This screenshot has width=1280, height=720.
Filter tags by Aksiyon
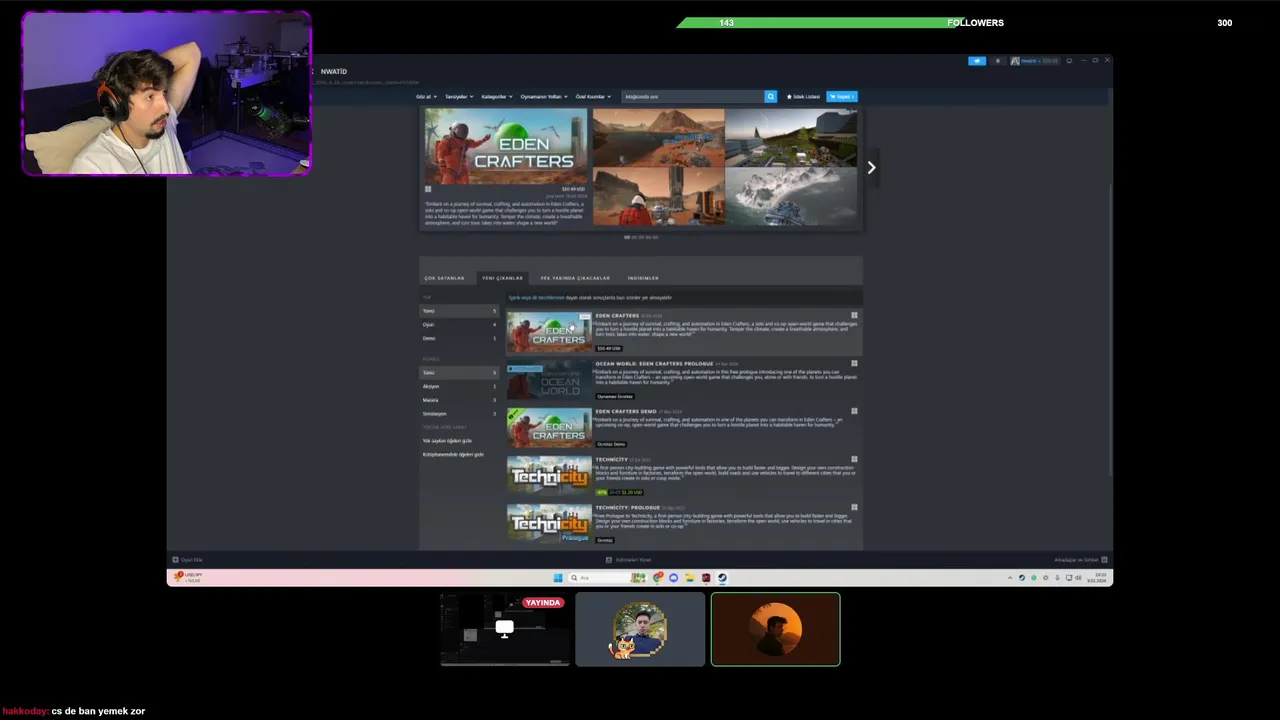(459, 386)
